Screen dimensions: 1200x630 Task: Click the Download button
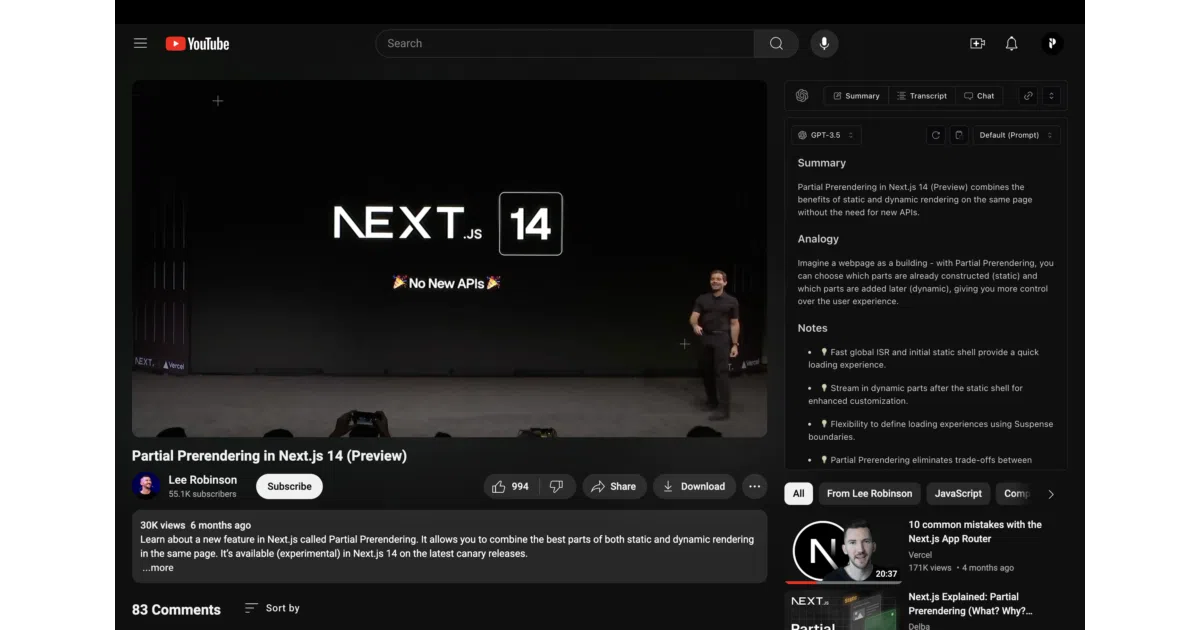coord(694,486)
